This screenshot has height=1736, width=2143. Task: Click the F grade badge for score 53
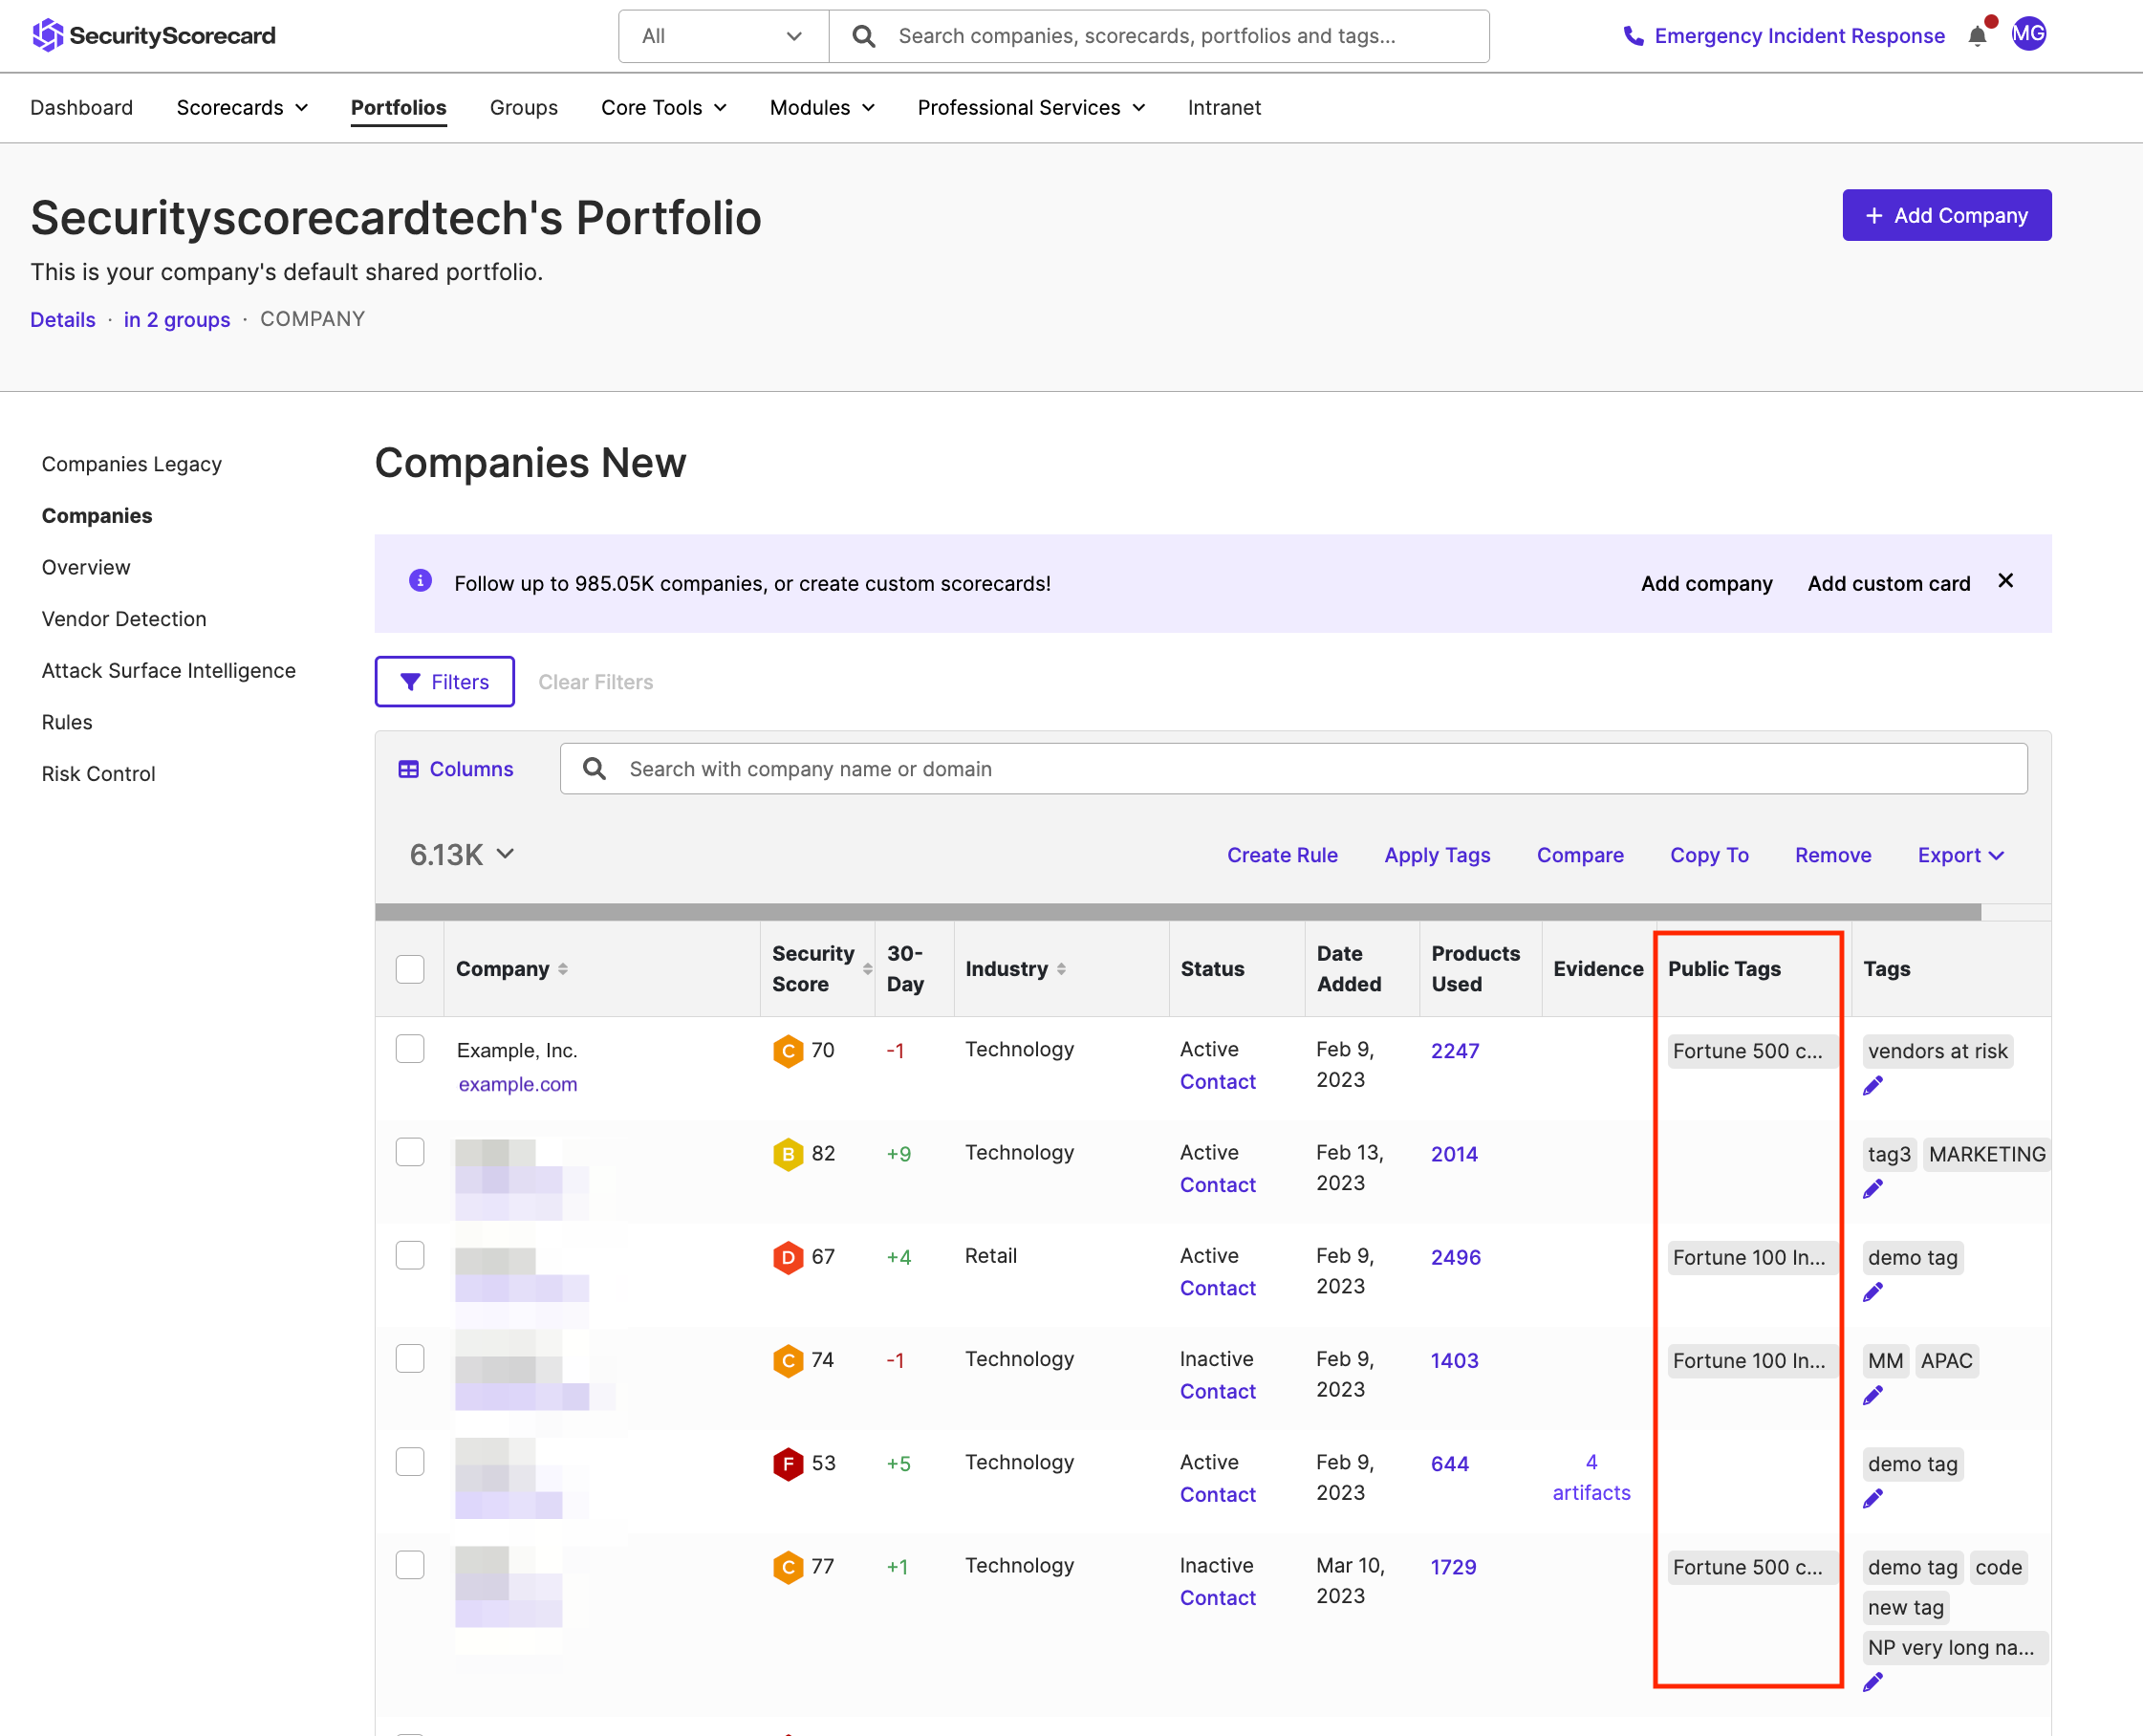coord(788,1464)
